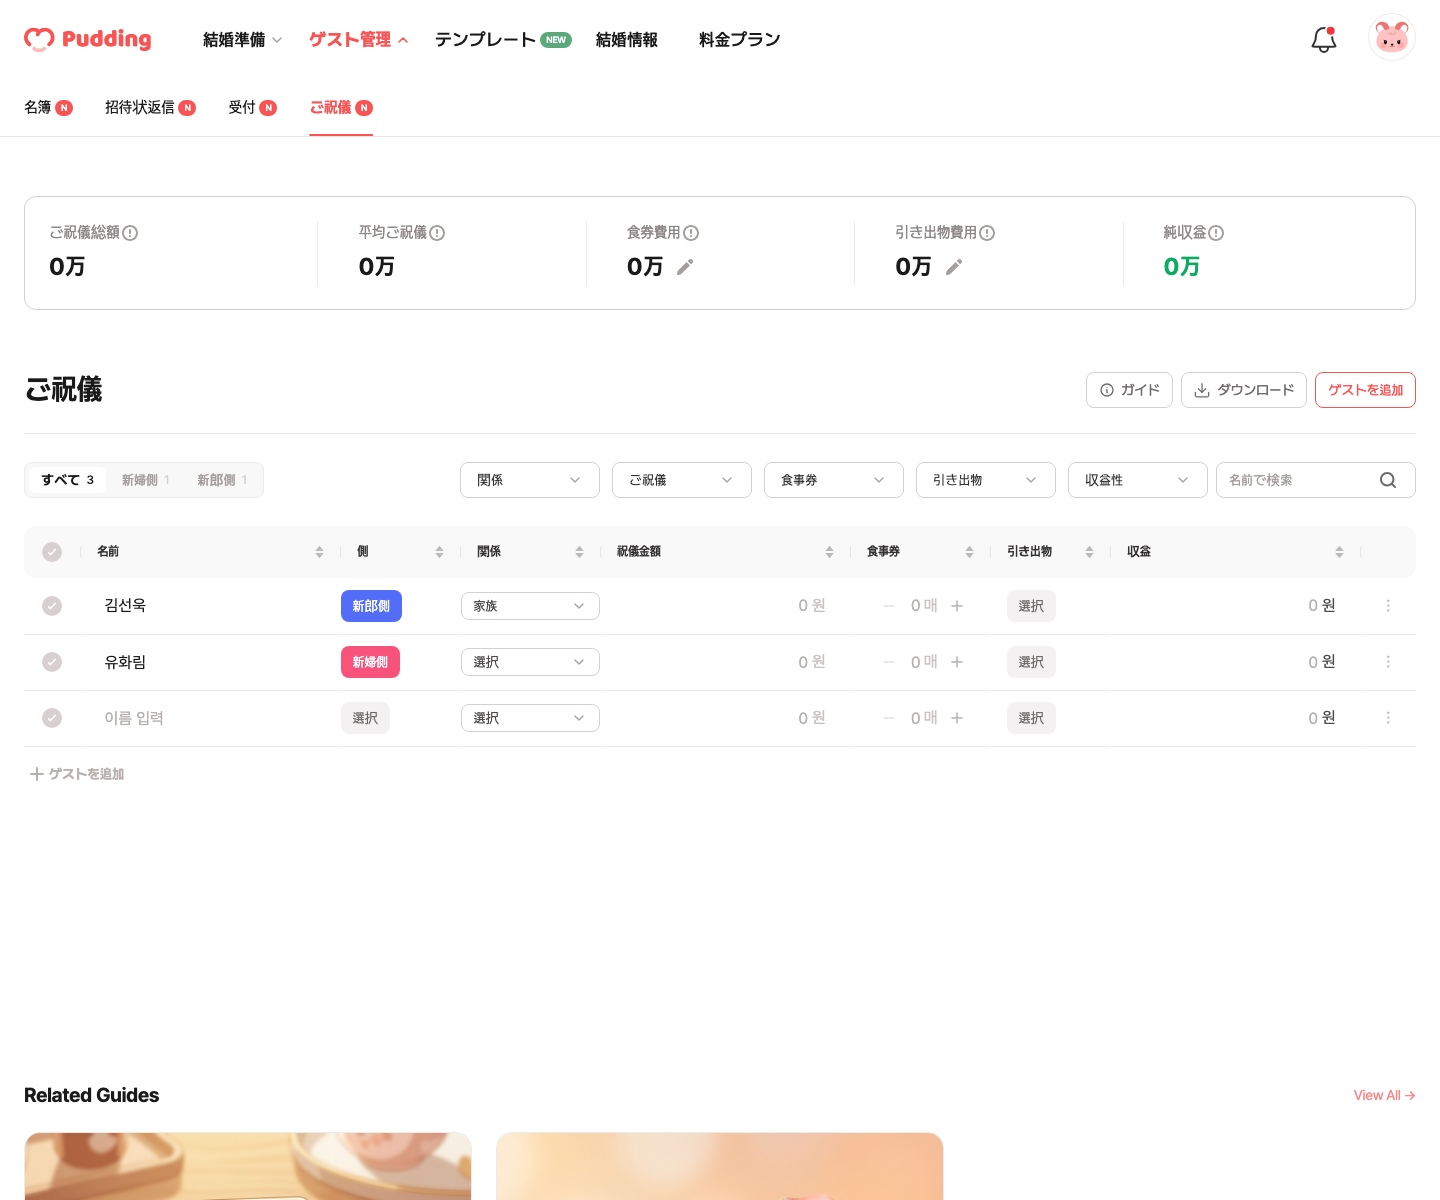
Task: Show info tooltip for ご祝儀総額
Action: tap(130, 233)
